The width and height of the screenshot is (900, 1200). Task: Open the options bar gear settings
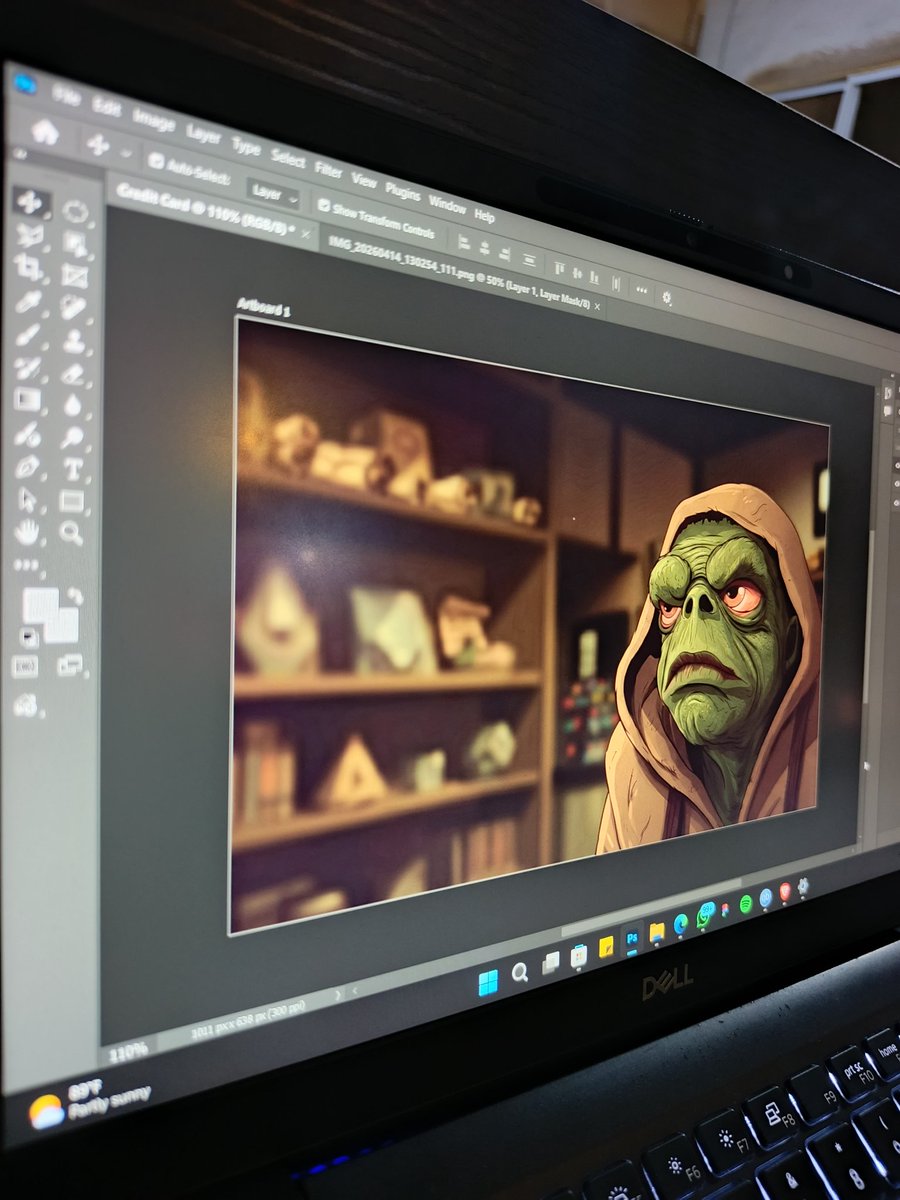[667, 297]
